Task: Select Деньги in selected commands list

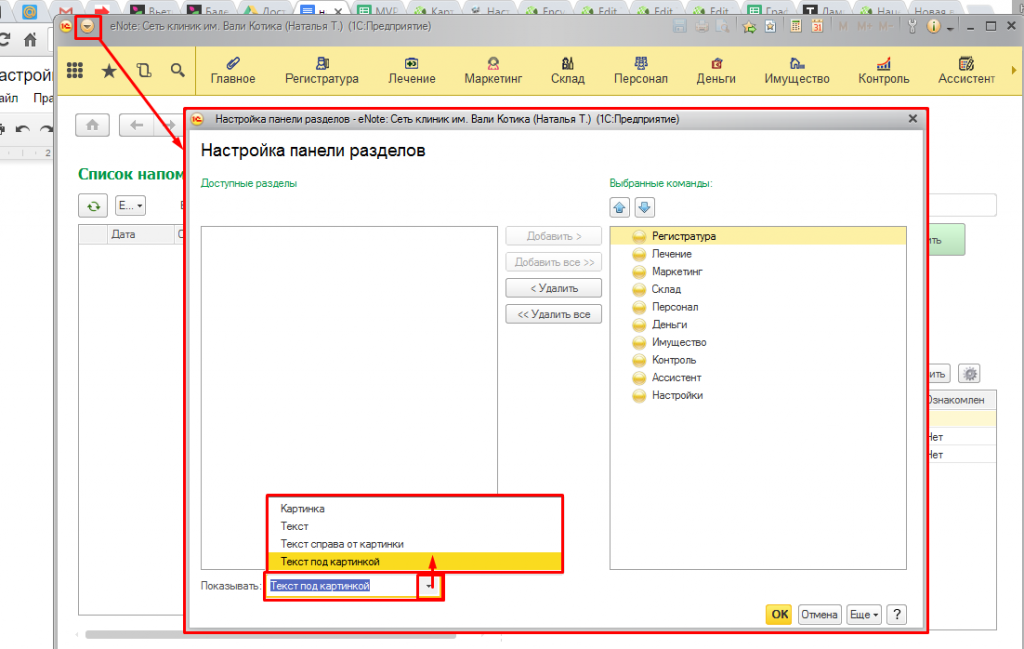Action: (758, 324)
